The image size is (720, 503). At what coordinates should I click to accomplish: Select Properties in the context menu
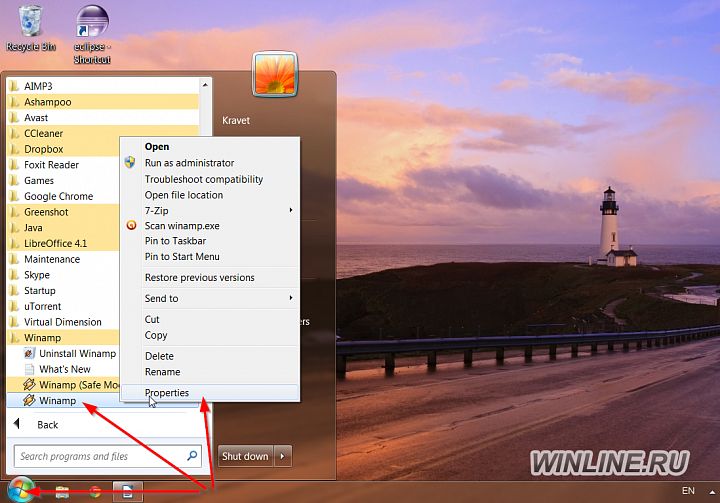click(167, 393)
